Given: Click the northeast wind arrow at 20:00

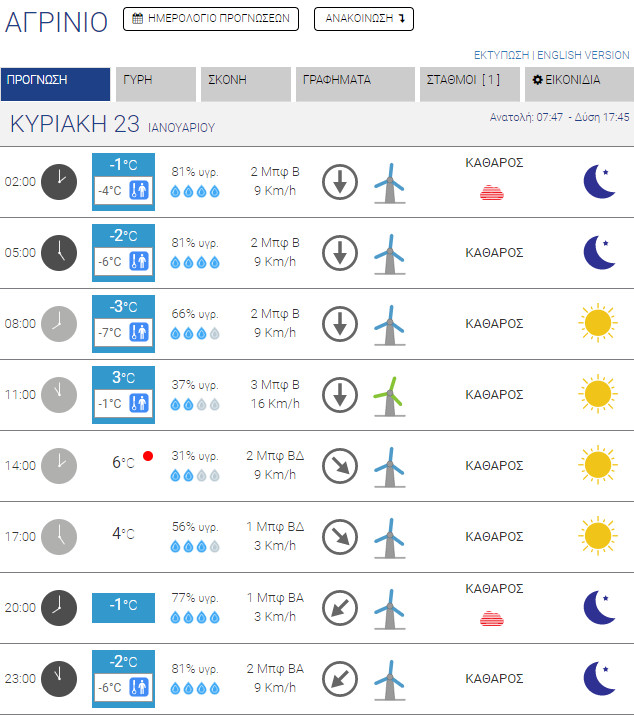Looking at the screenshot, I should 340,608.
